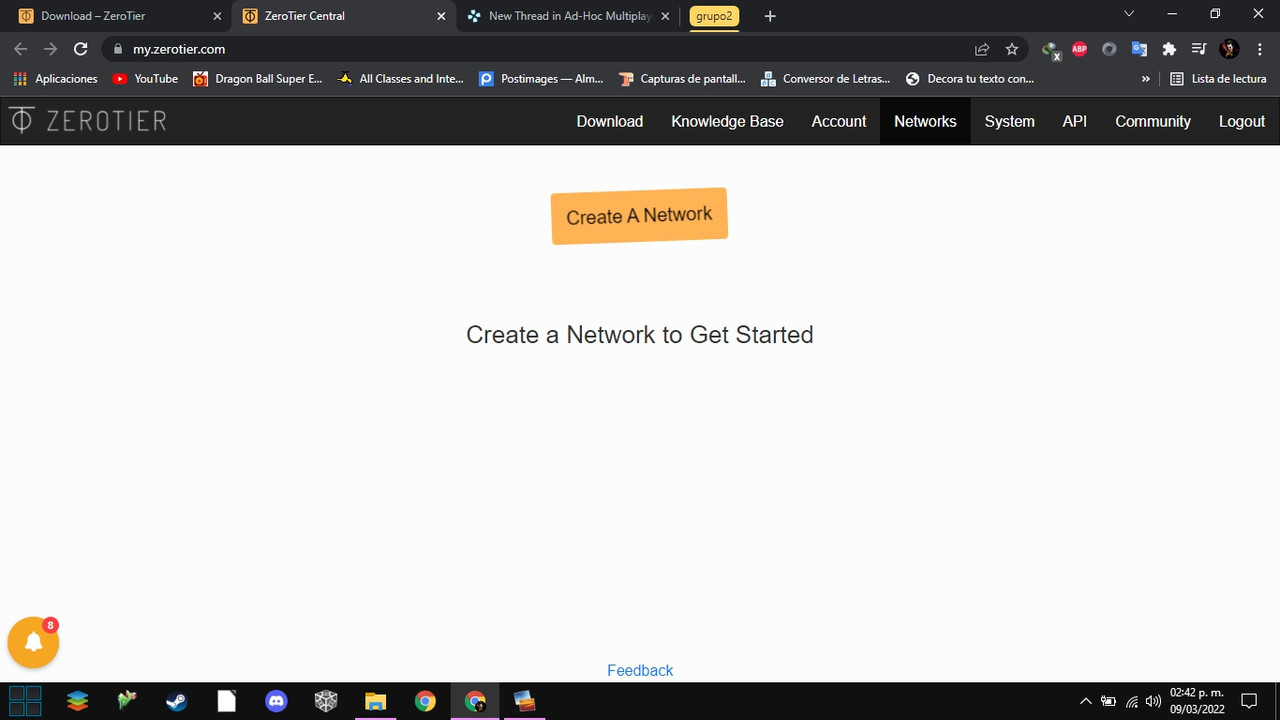Open the AdBlock Plus extension icon

1079,49
